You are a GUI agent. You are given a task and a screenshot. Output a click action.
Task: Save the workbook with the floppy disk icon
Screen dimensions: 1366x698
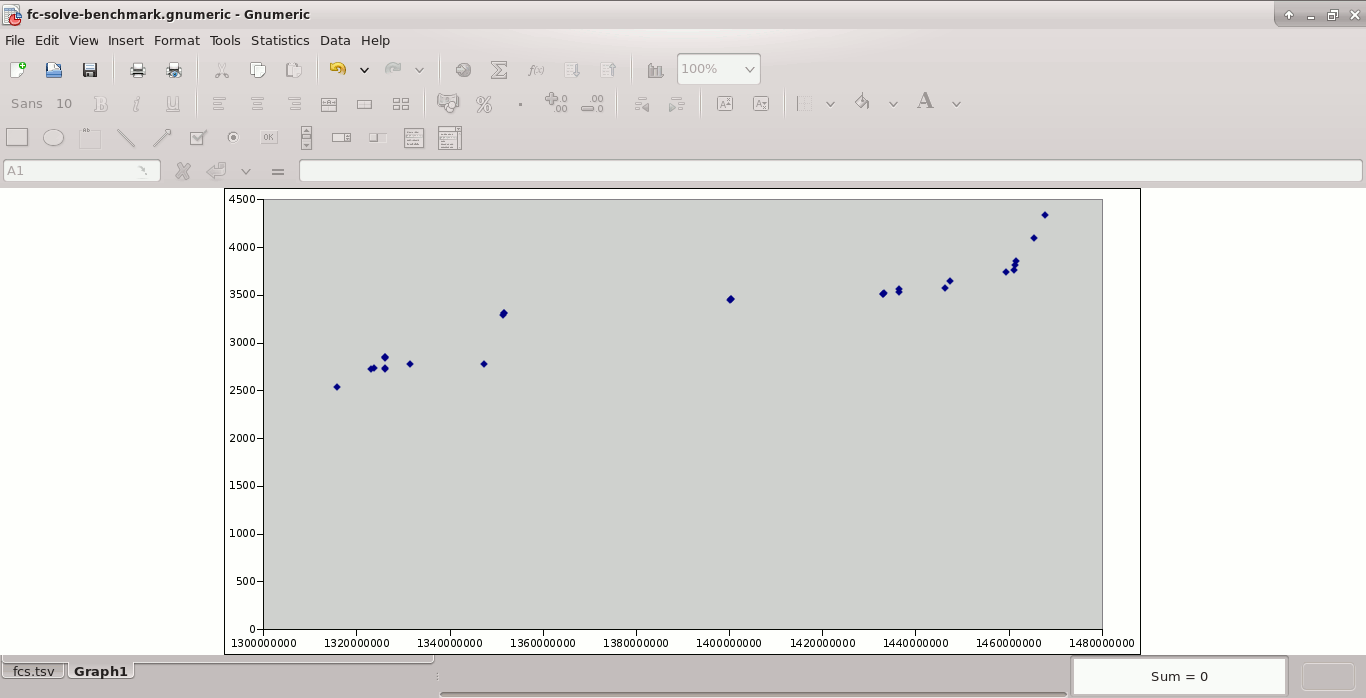[90, 70]
